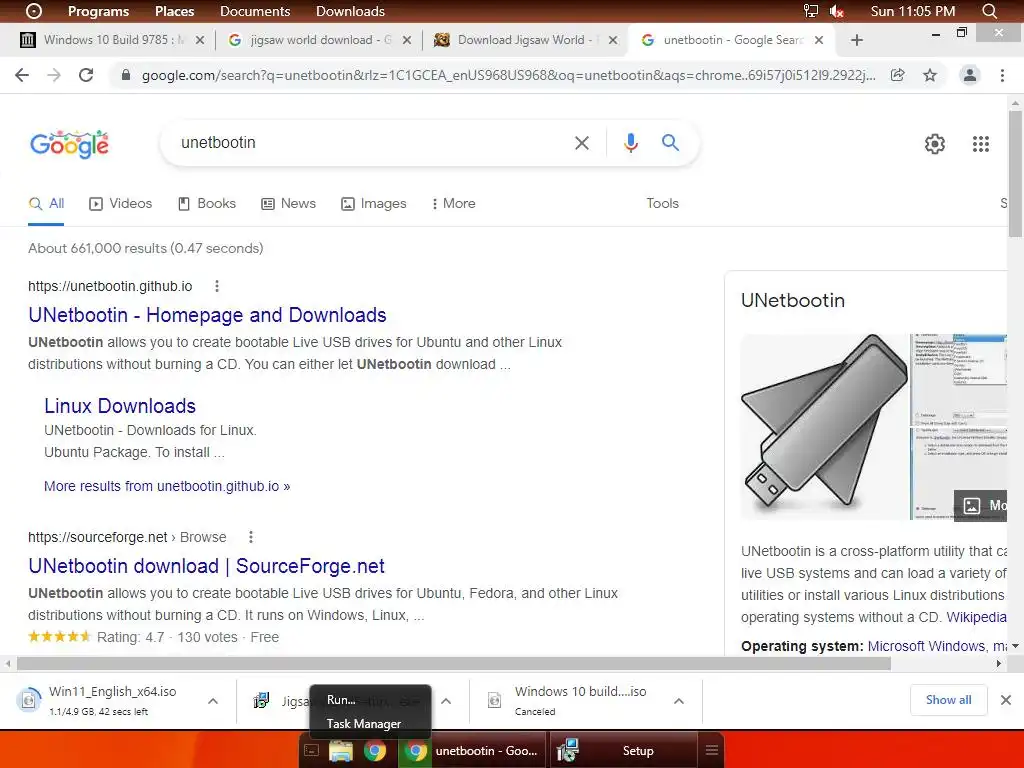Open the first Chrome taskbar icon
The width and height of the screenshot is (1024, 768).
coord(375,751)
